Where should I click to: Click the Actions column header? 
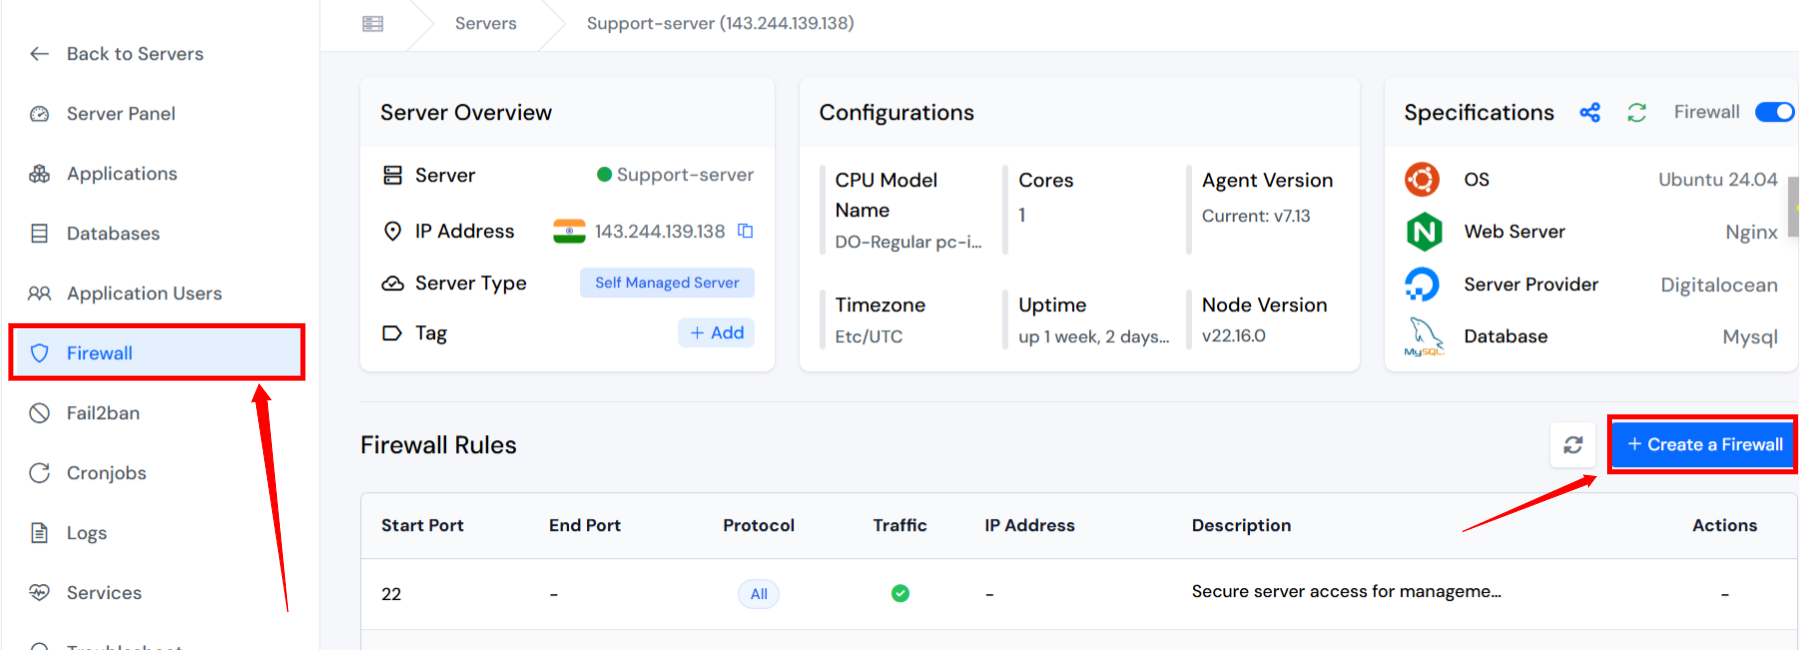click(1725, 526)
